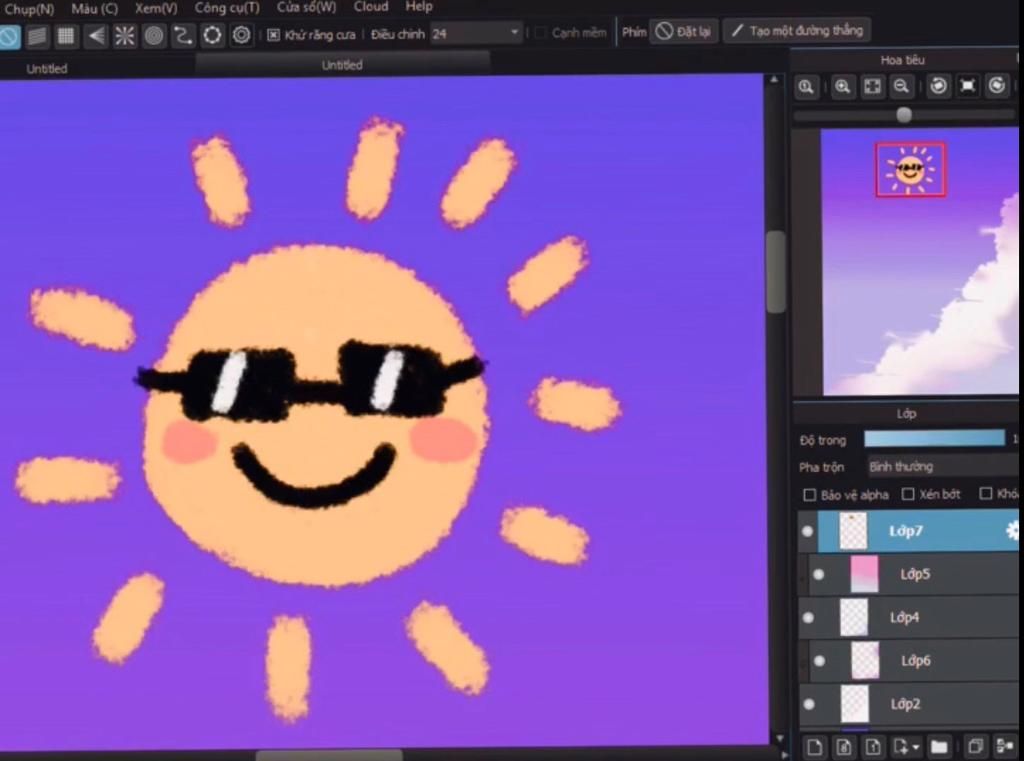The height and width of the screenshot is (761, 1024).
Task: Toggle the Khử răng cưa checkbox
Action: click(x=274, y=35)
